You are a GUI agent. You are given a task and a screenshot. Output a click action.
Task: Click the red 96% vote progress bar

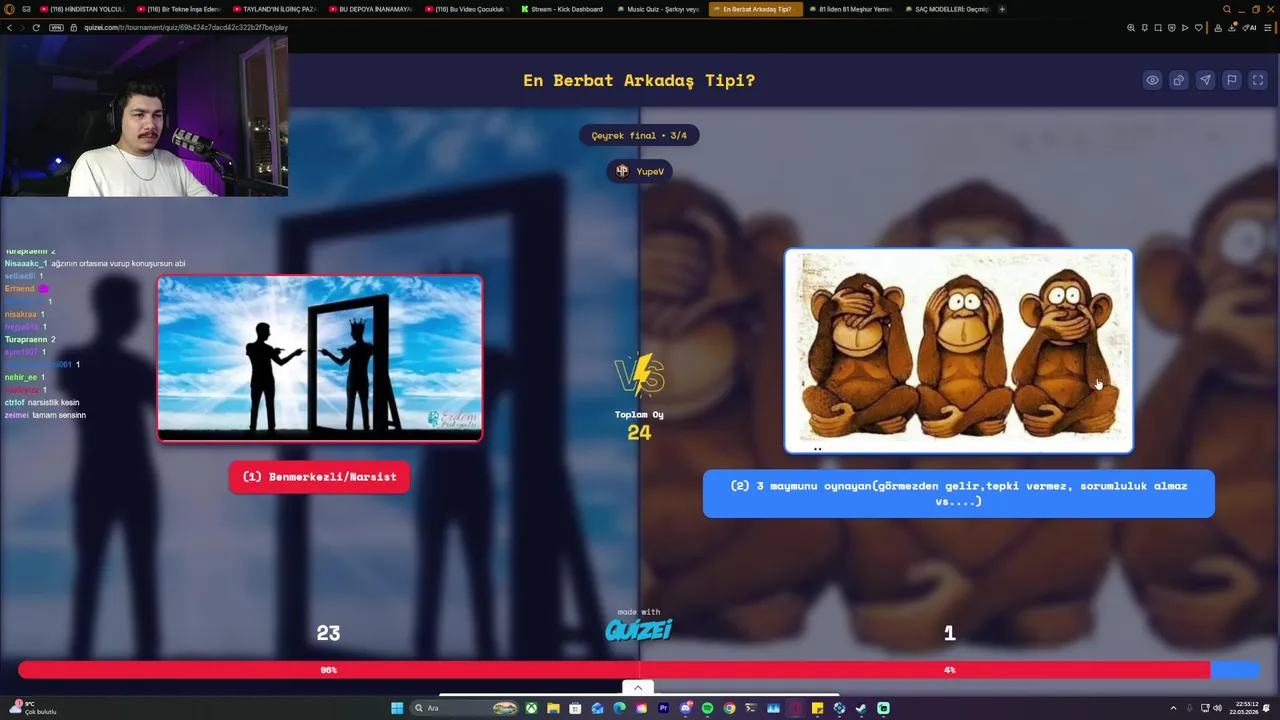pos(613,670)
